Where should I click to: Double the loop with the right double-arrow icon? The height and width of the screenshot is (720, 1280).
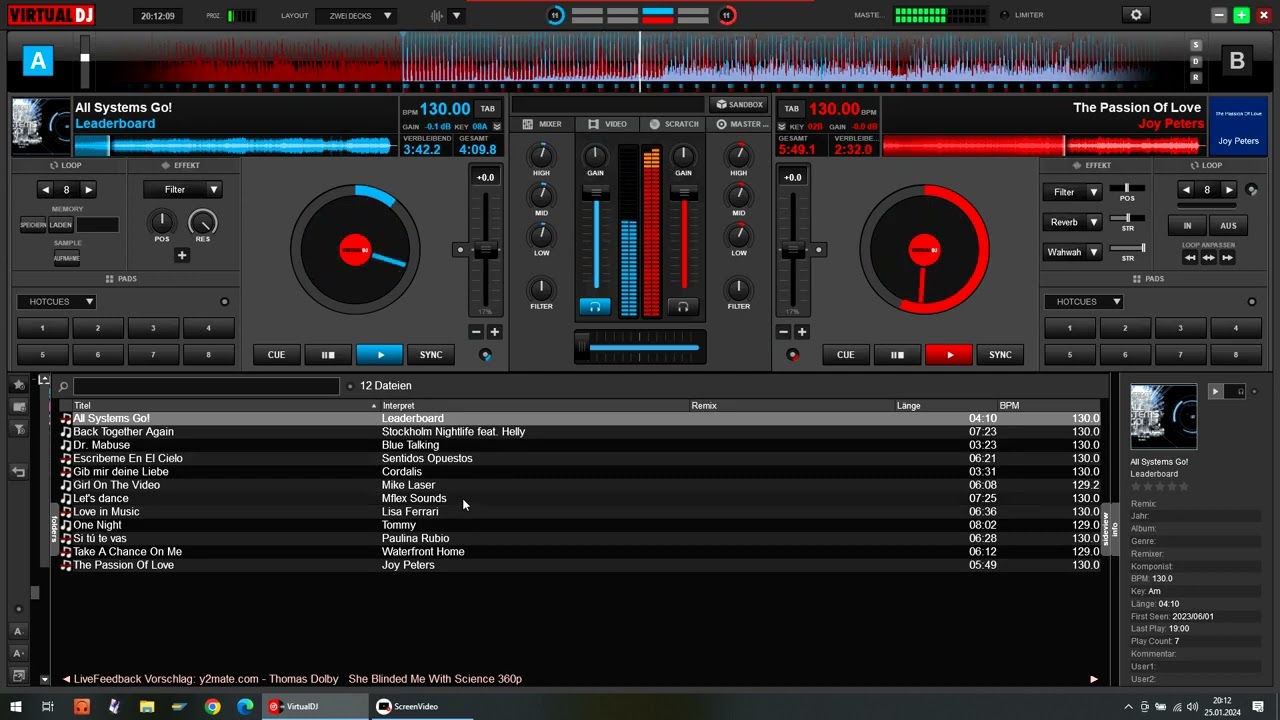(x=1228, y=258)
